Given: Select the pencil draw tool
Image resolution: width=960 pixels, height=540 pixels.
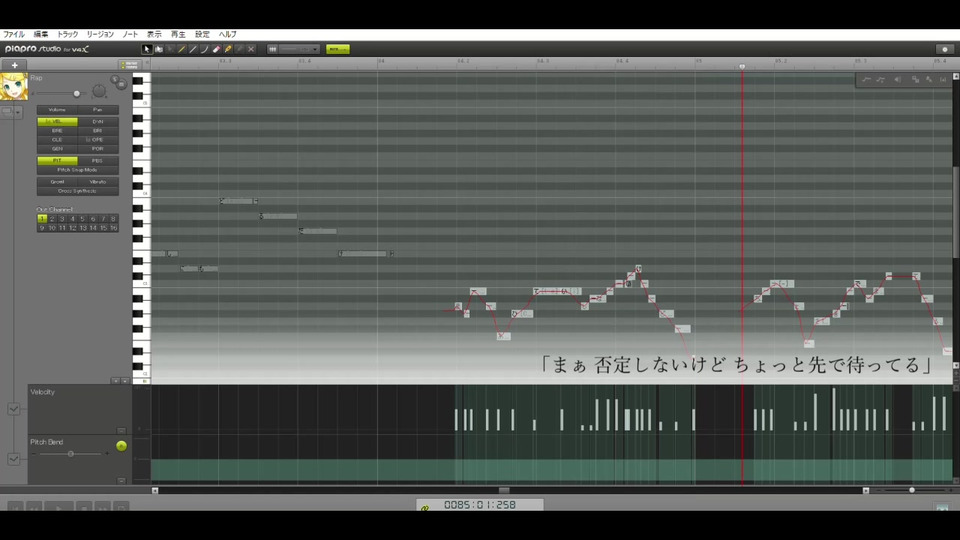Looking at the screenshot, I should coord(182,49).
